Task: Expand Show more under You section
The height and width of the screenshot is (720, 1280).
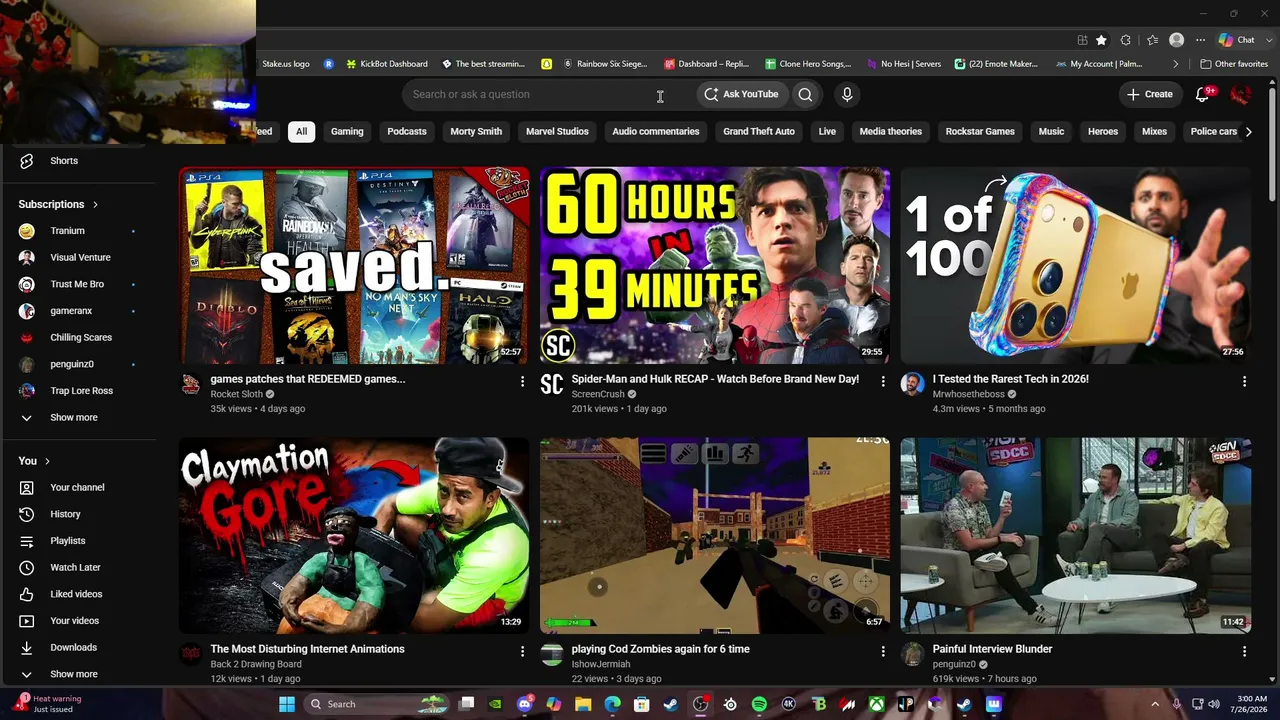Action: [73, 674]
